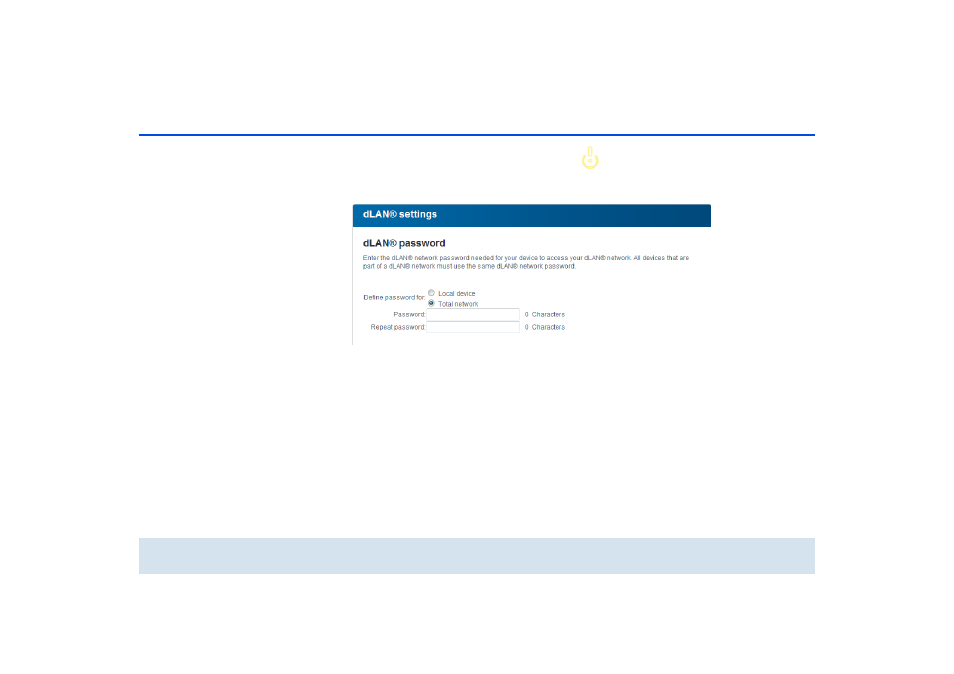This screenshot has width=954, height=674.
Task: Click the Characters count beside Repeat password
Action: point(545,327)
